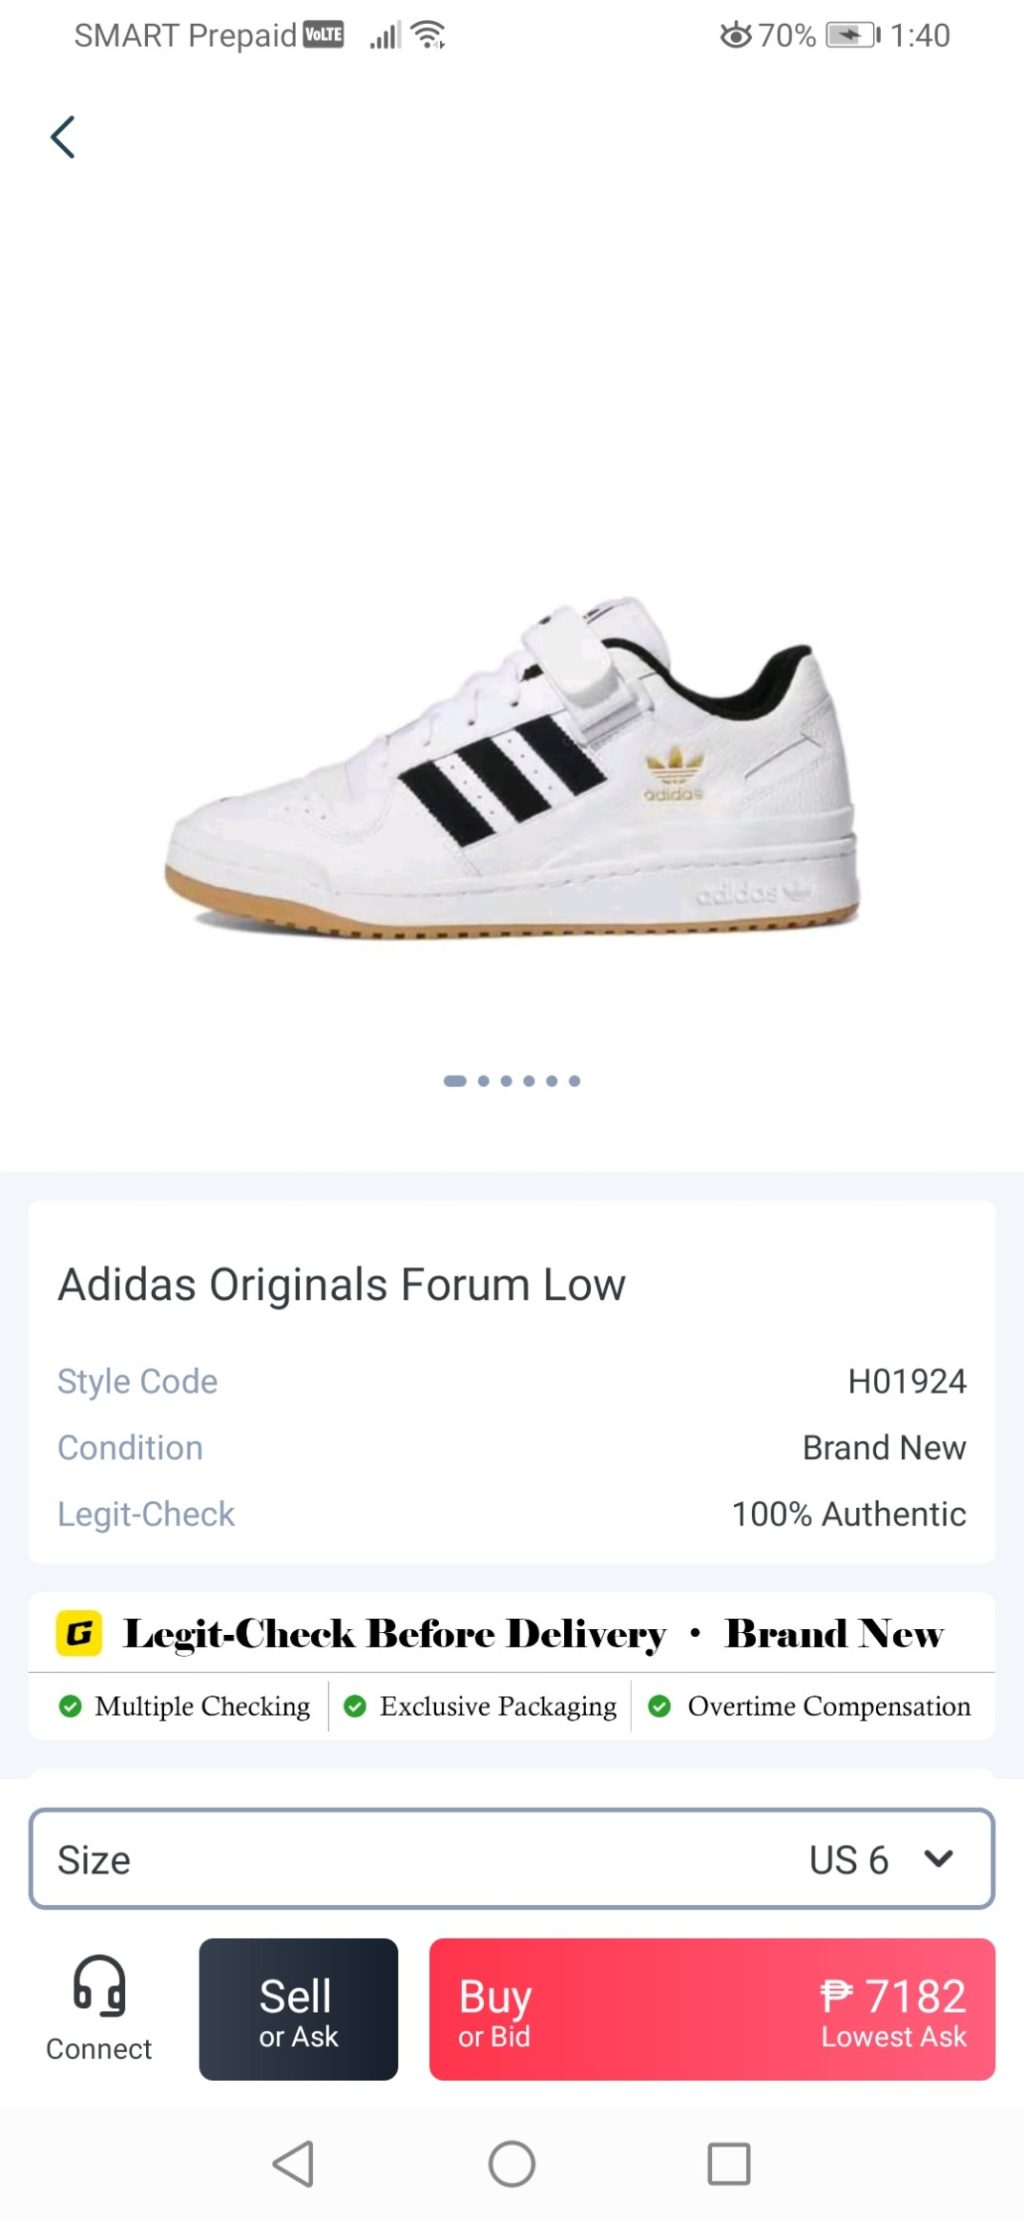Tap Legit-Check Before Delivery banner text
The width and height of the screenshot is (1024, 2219).
[394, 1634]
